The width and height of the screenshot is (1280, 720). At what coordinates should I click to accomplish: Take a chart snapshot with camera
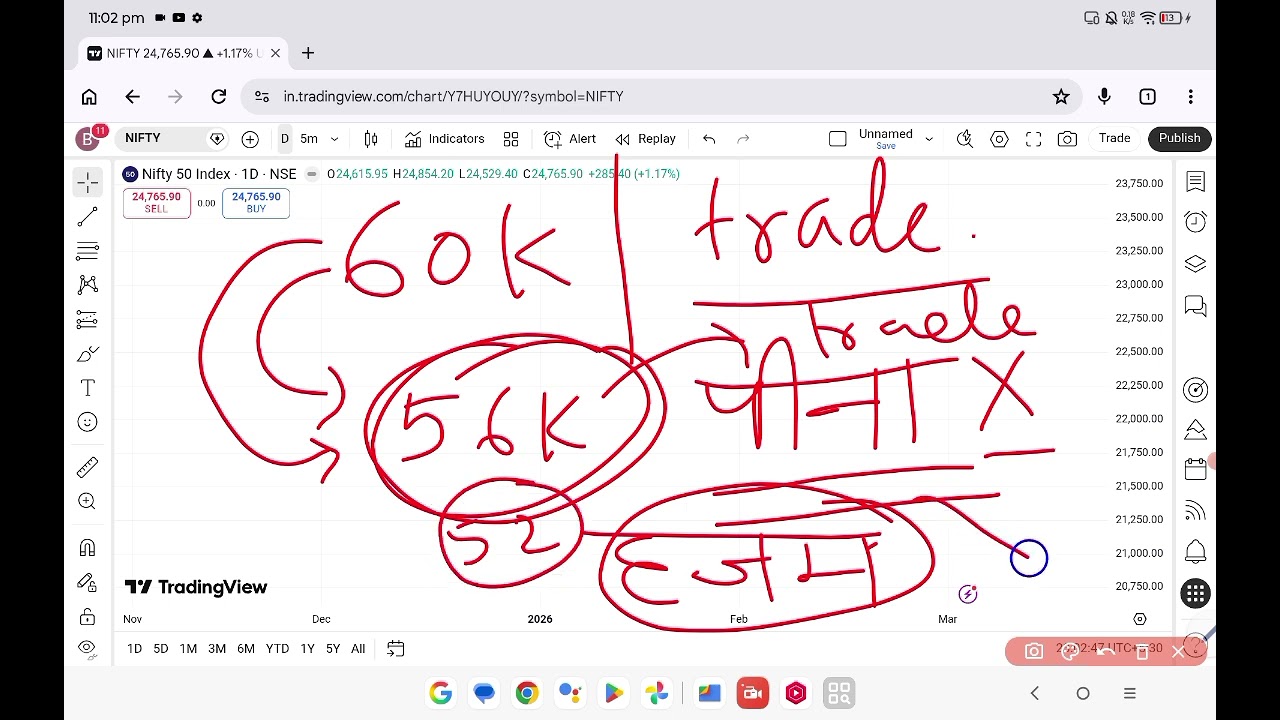coord(1067,139)
